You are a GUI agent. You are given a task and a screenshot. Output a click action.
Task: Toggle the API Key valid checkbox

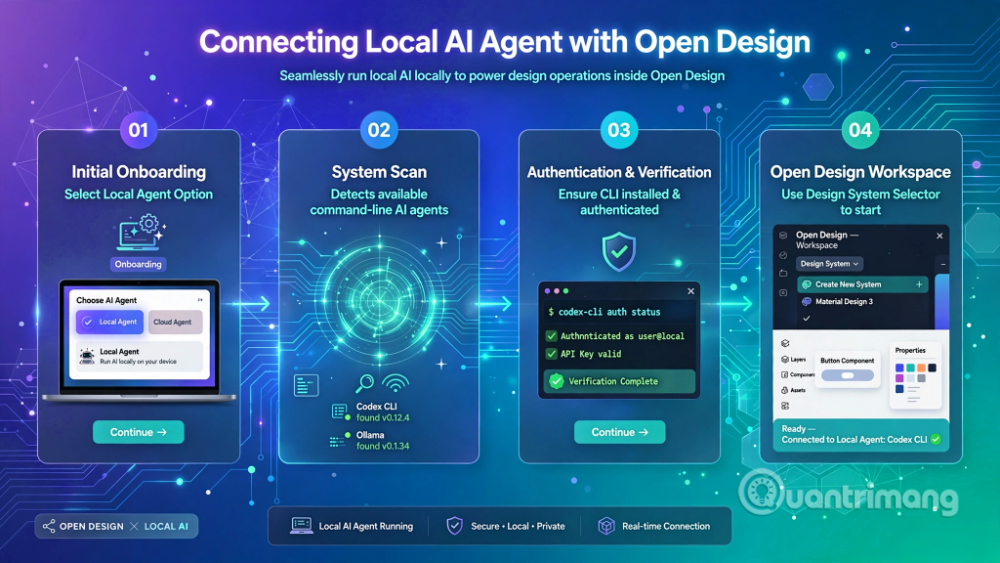point(551,354)
